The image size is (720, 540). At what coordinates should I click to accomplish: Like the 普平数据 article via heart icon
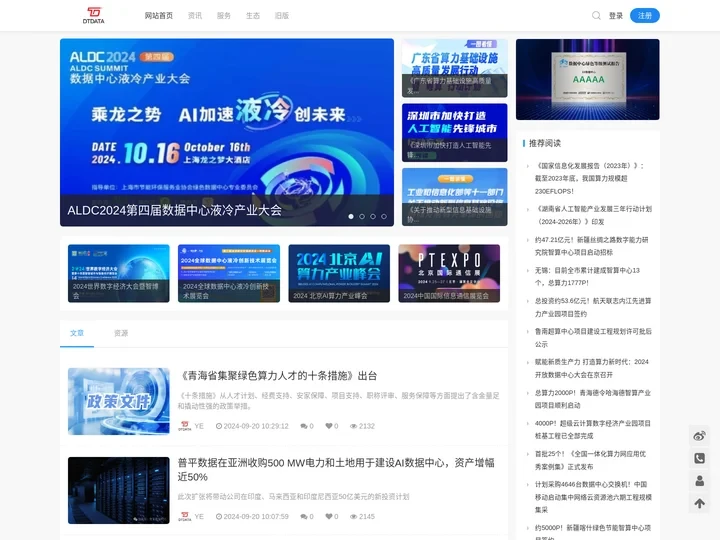[x=329, y=517]
